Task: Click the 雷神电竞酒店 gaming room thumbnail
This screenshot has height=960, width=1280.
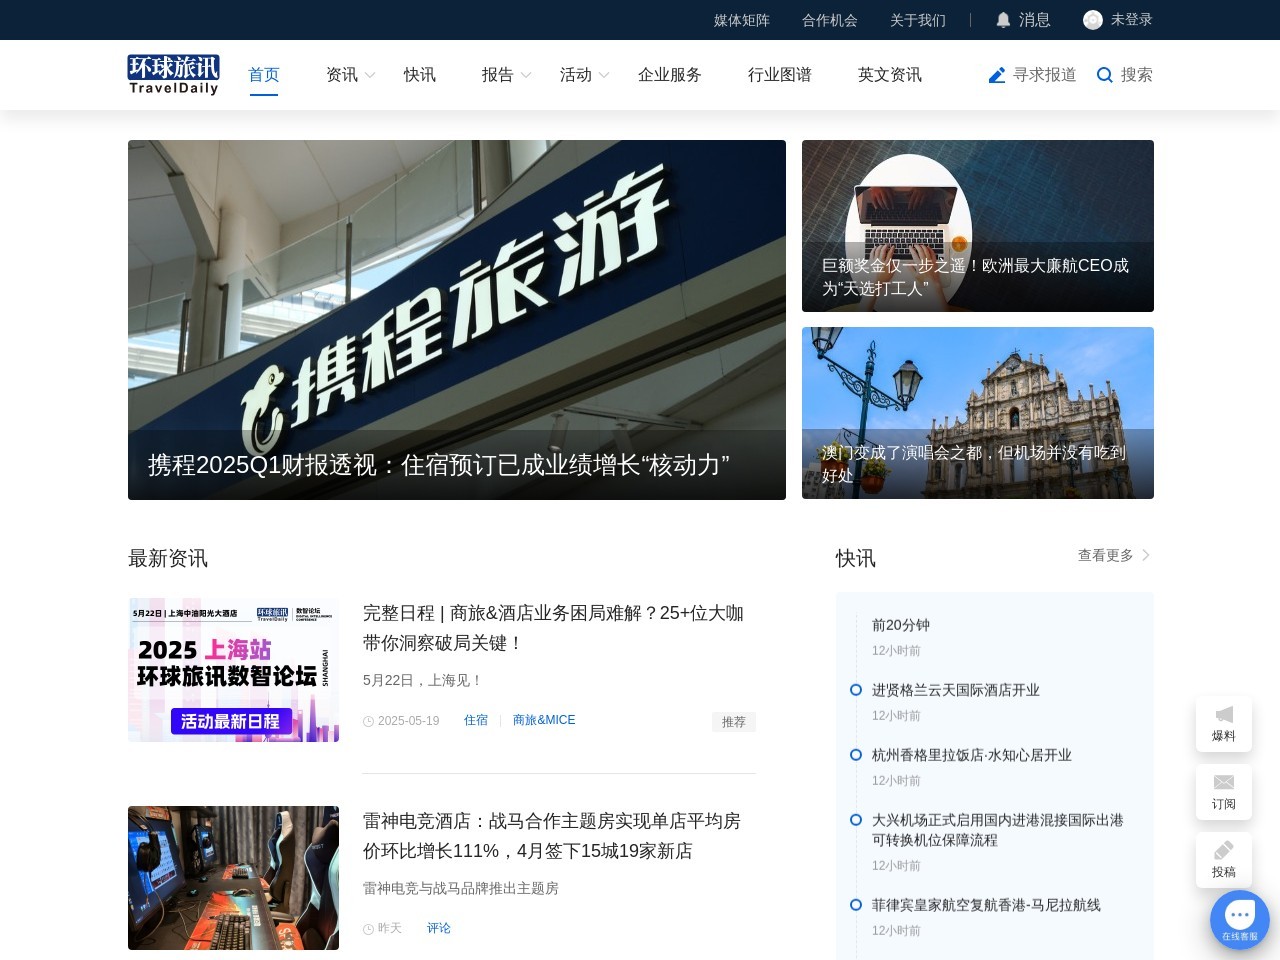Action: (x=234, y=878)
